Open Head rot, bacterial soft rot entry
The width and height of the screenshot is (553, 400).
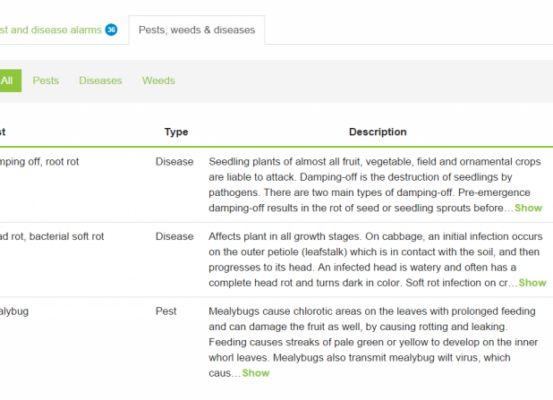(x=52, y=236)
